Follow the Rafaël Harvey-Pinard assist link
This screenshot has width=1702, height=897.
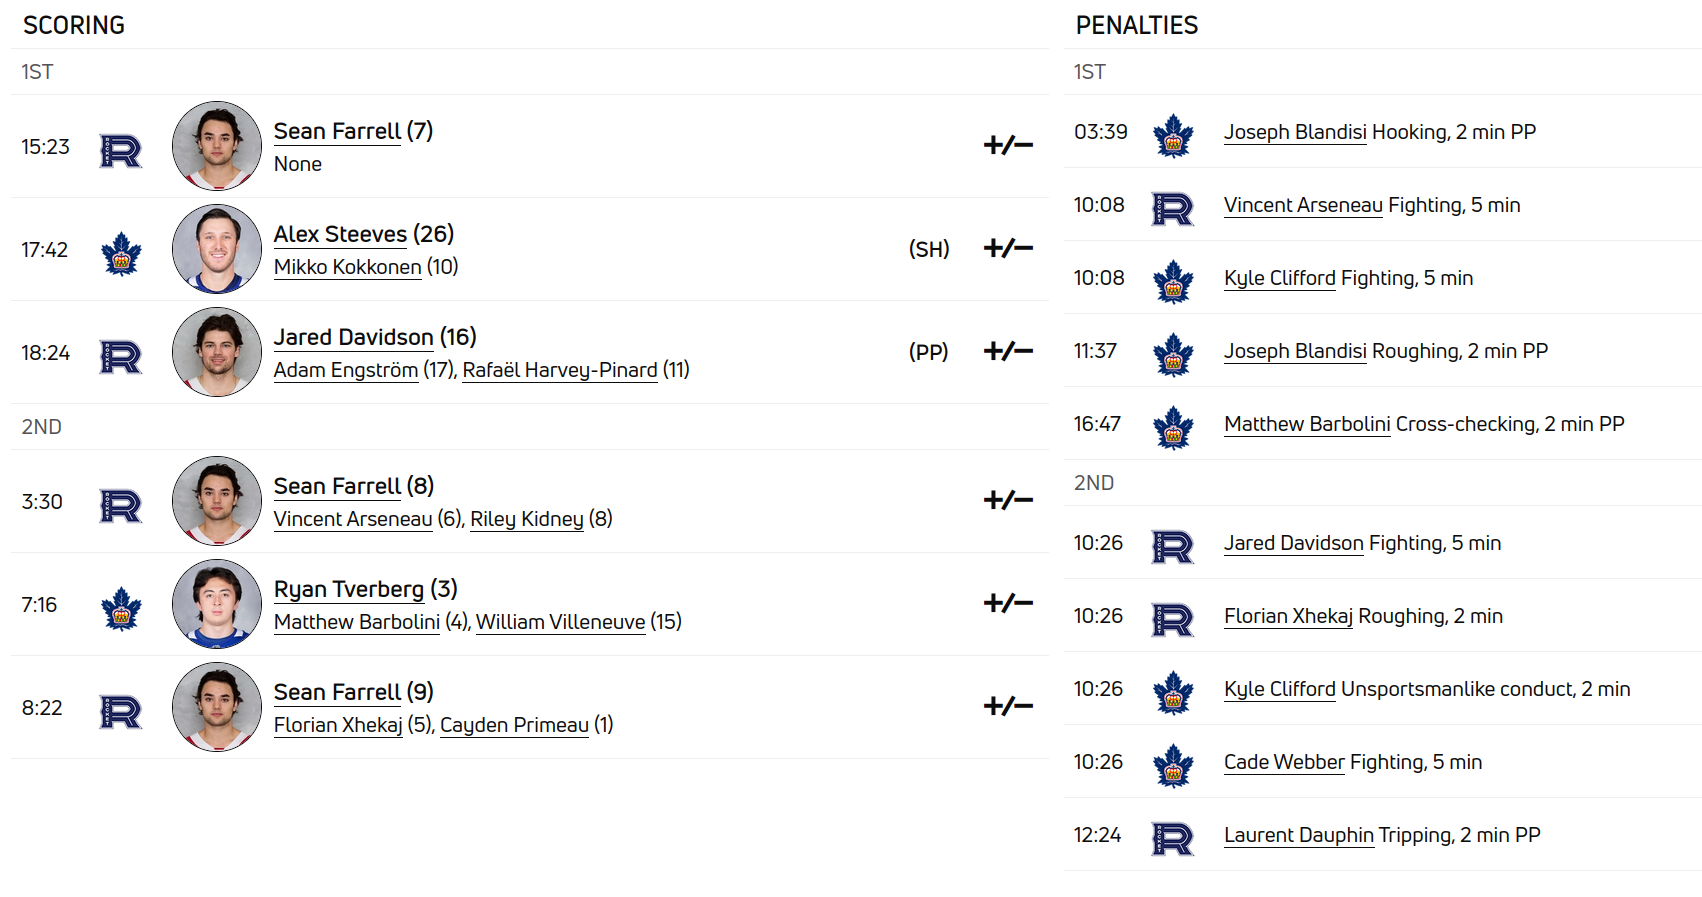[x=560, y=371]
